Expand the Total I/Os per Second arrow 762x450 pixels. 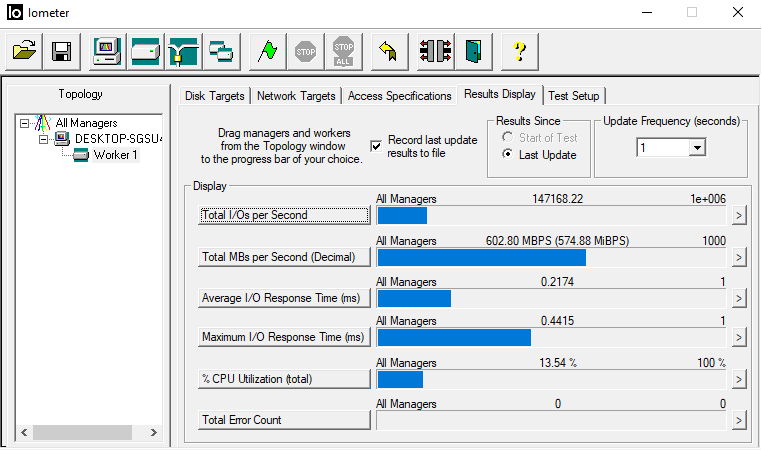[739, 215]
